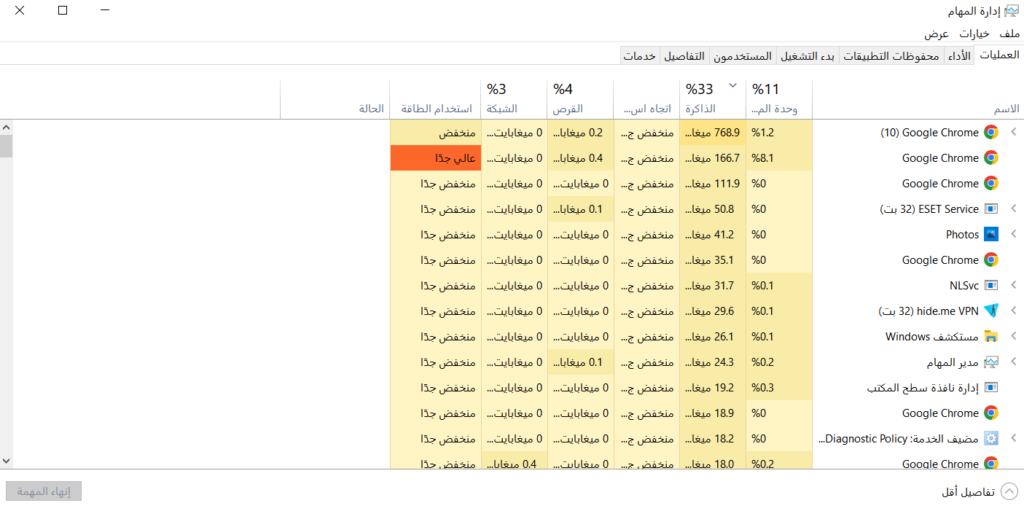
Task: Click the scrollbar down arrow
Action: (x=7, y=460)
